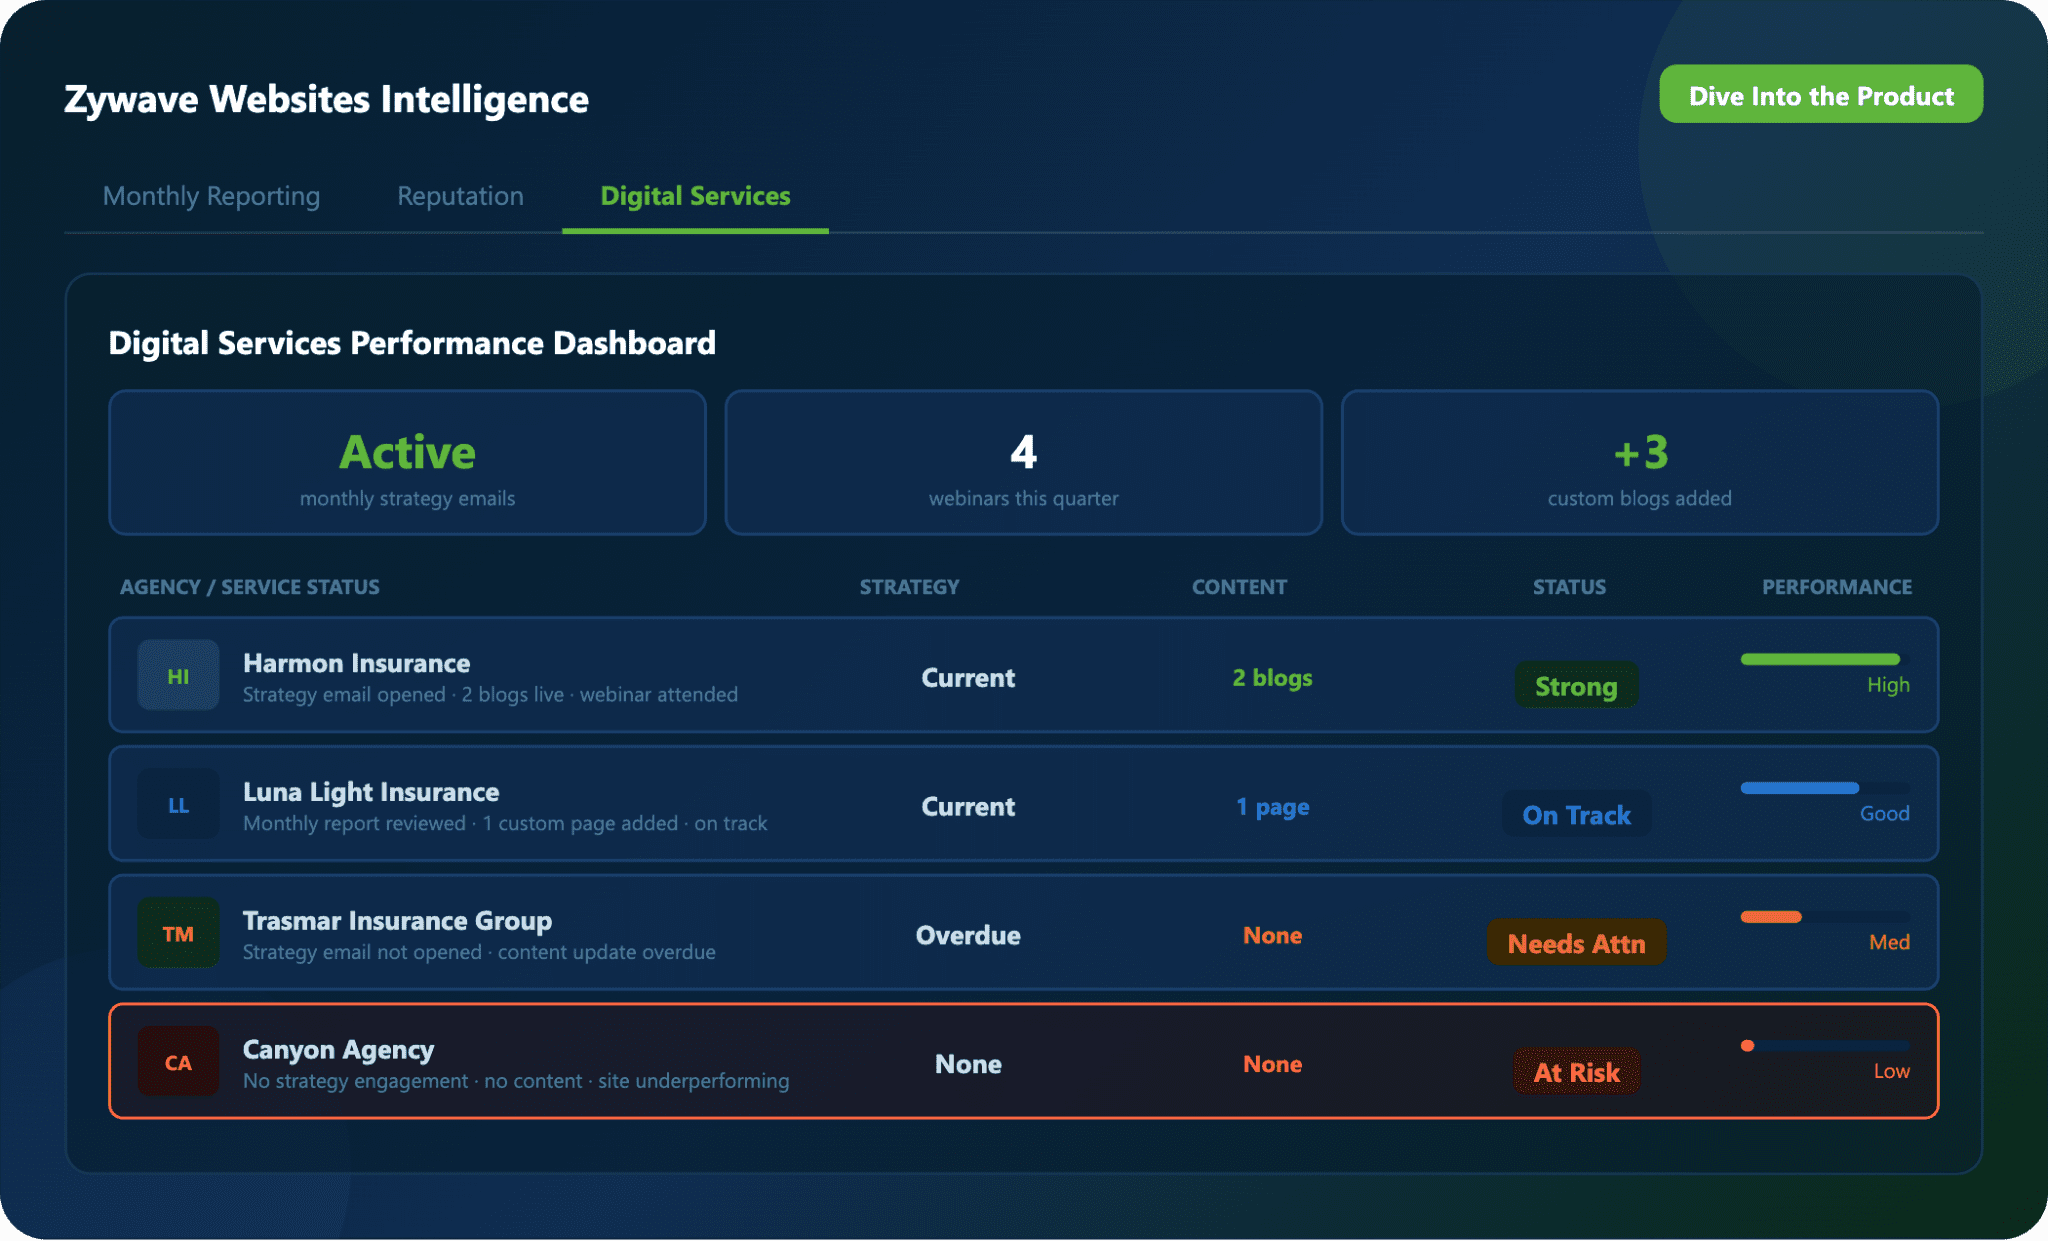Click the LL avatar icon for Luna Light
2048x1241 pixels.
tap(178, 805)
